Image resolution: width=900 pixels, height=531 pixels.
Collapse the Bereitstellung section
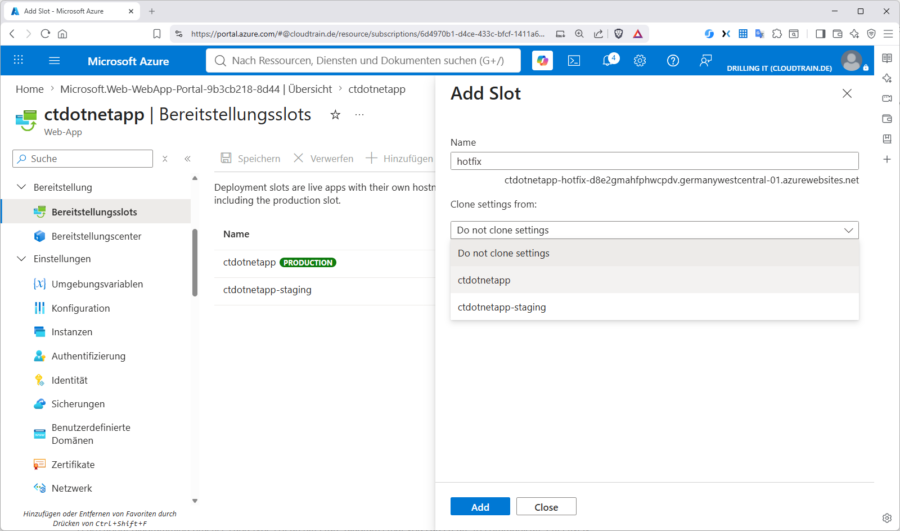pyautogui.click(x=21, y=187)
